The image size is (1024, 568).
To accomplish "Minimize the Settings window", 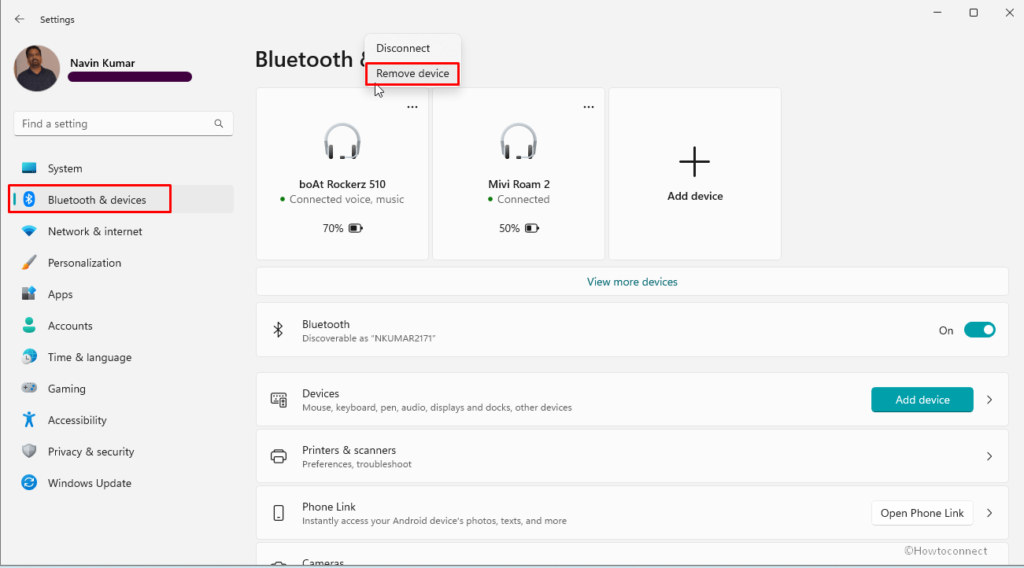I will coord(937,12).
